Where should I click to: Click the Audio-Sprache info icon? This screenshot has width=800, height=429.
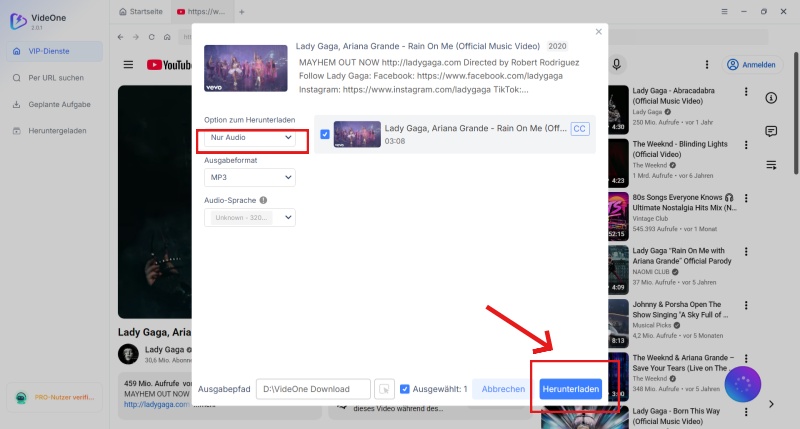tap(263, 200)
